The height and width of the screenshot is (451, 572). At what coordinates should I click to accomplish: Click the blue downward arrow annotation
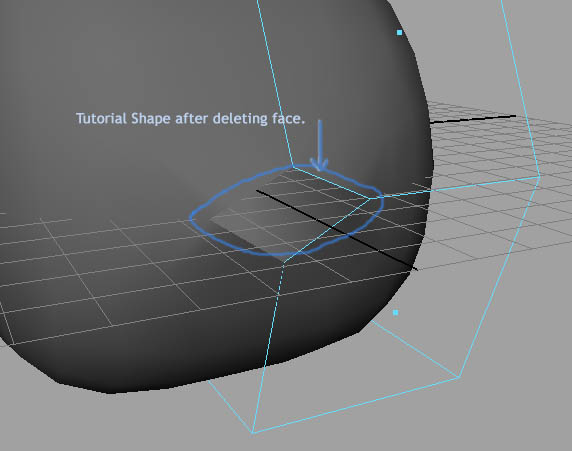(320, 145)
